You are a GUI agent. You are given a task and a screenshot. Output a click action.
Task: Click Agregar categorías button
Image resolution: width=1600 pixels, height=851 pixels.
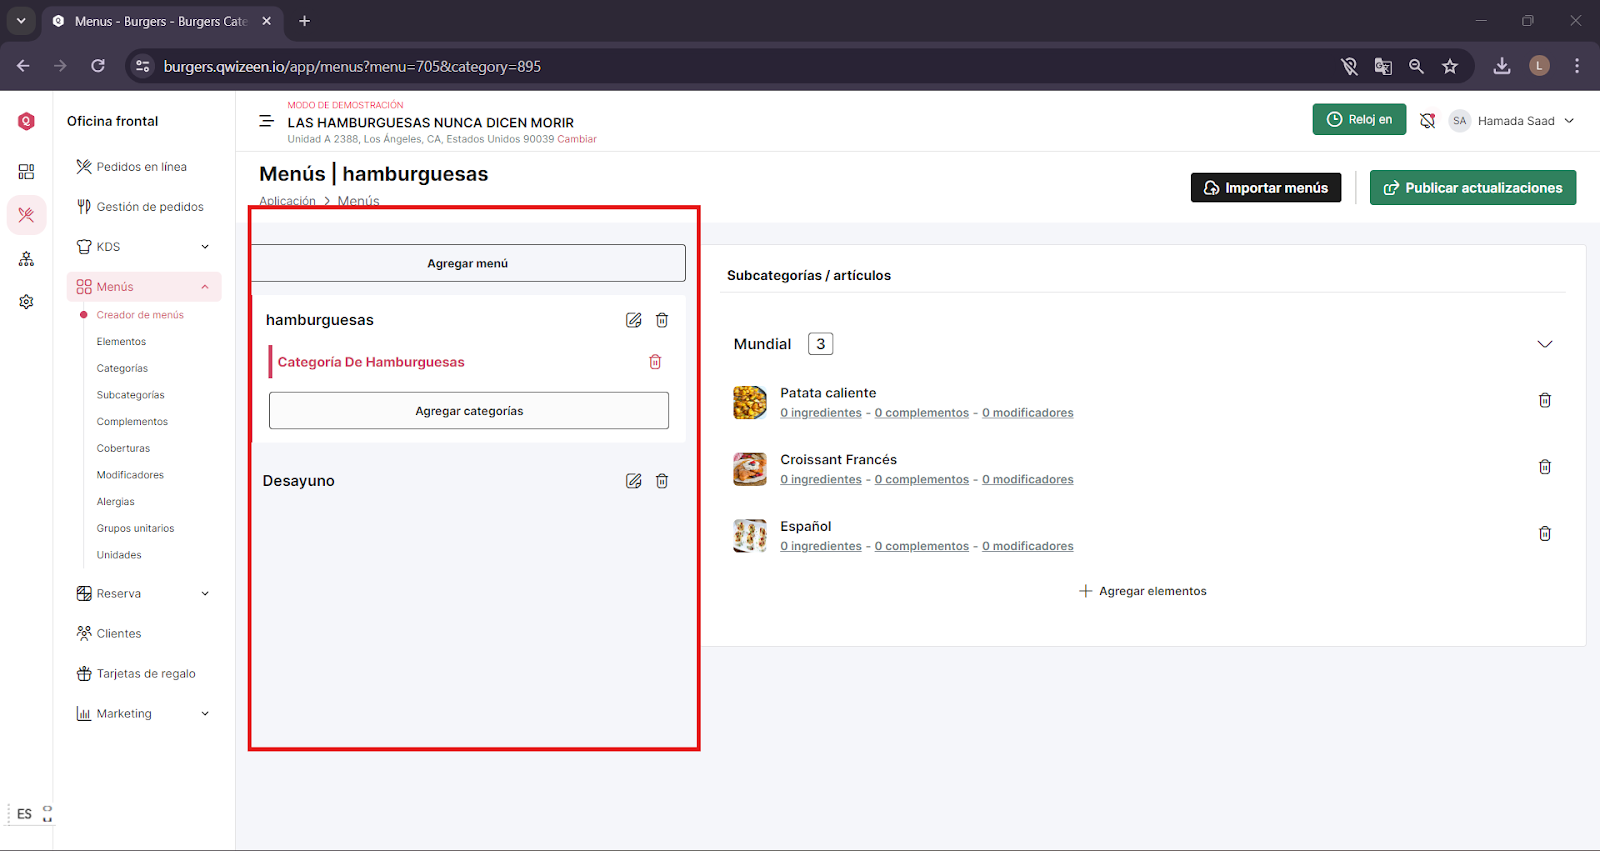[x=469, y=411]
